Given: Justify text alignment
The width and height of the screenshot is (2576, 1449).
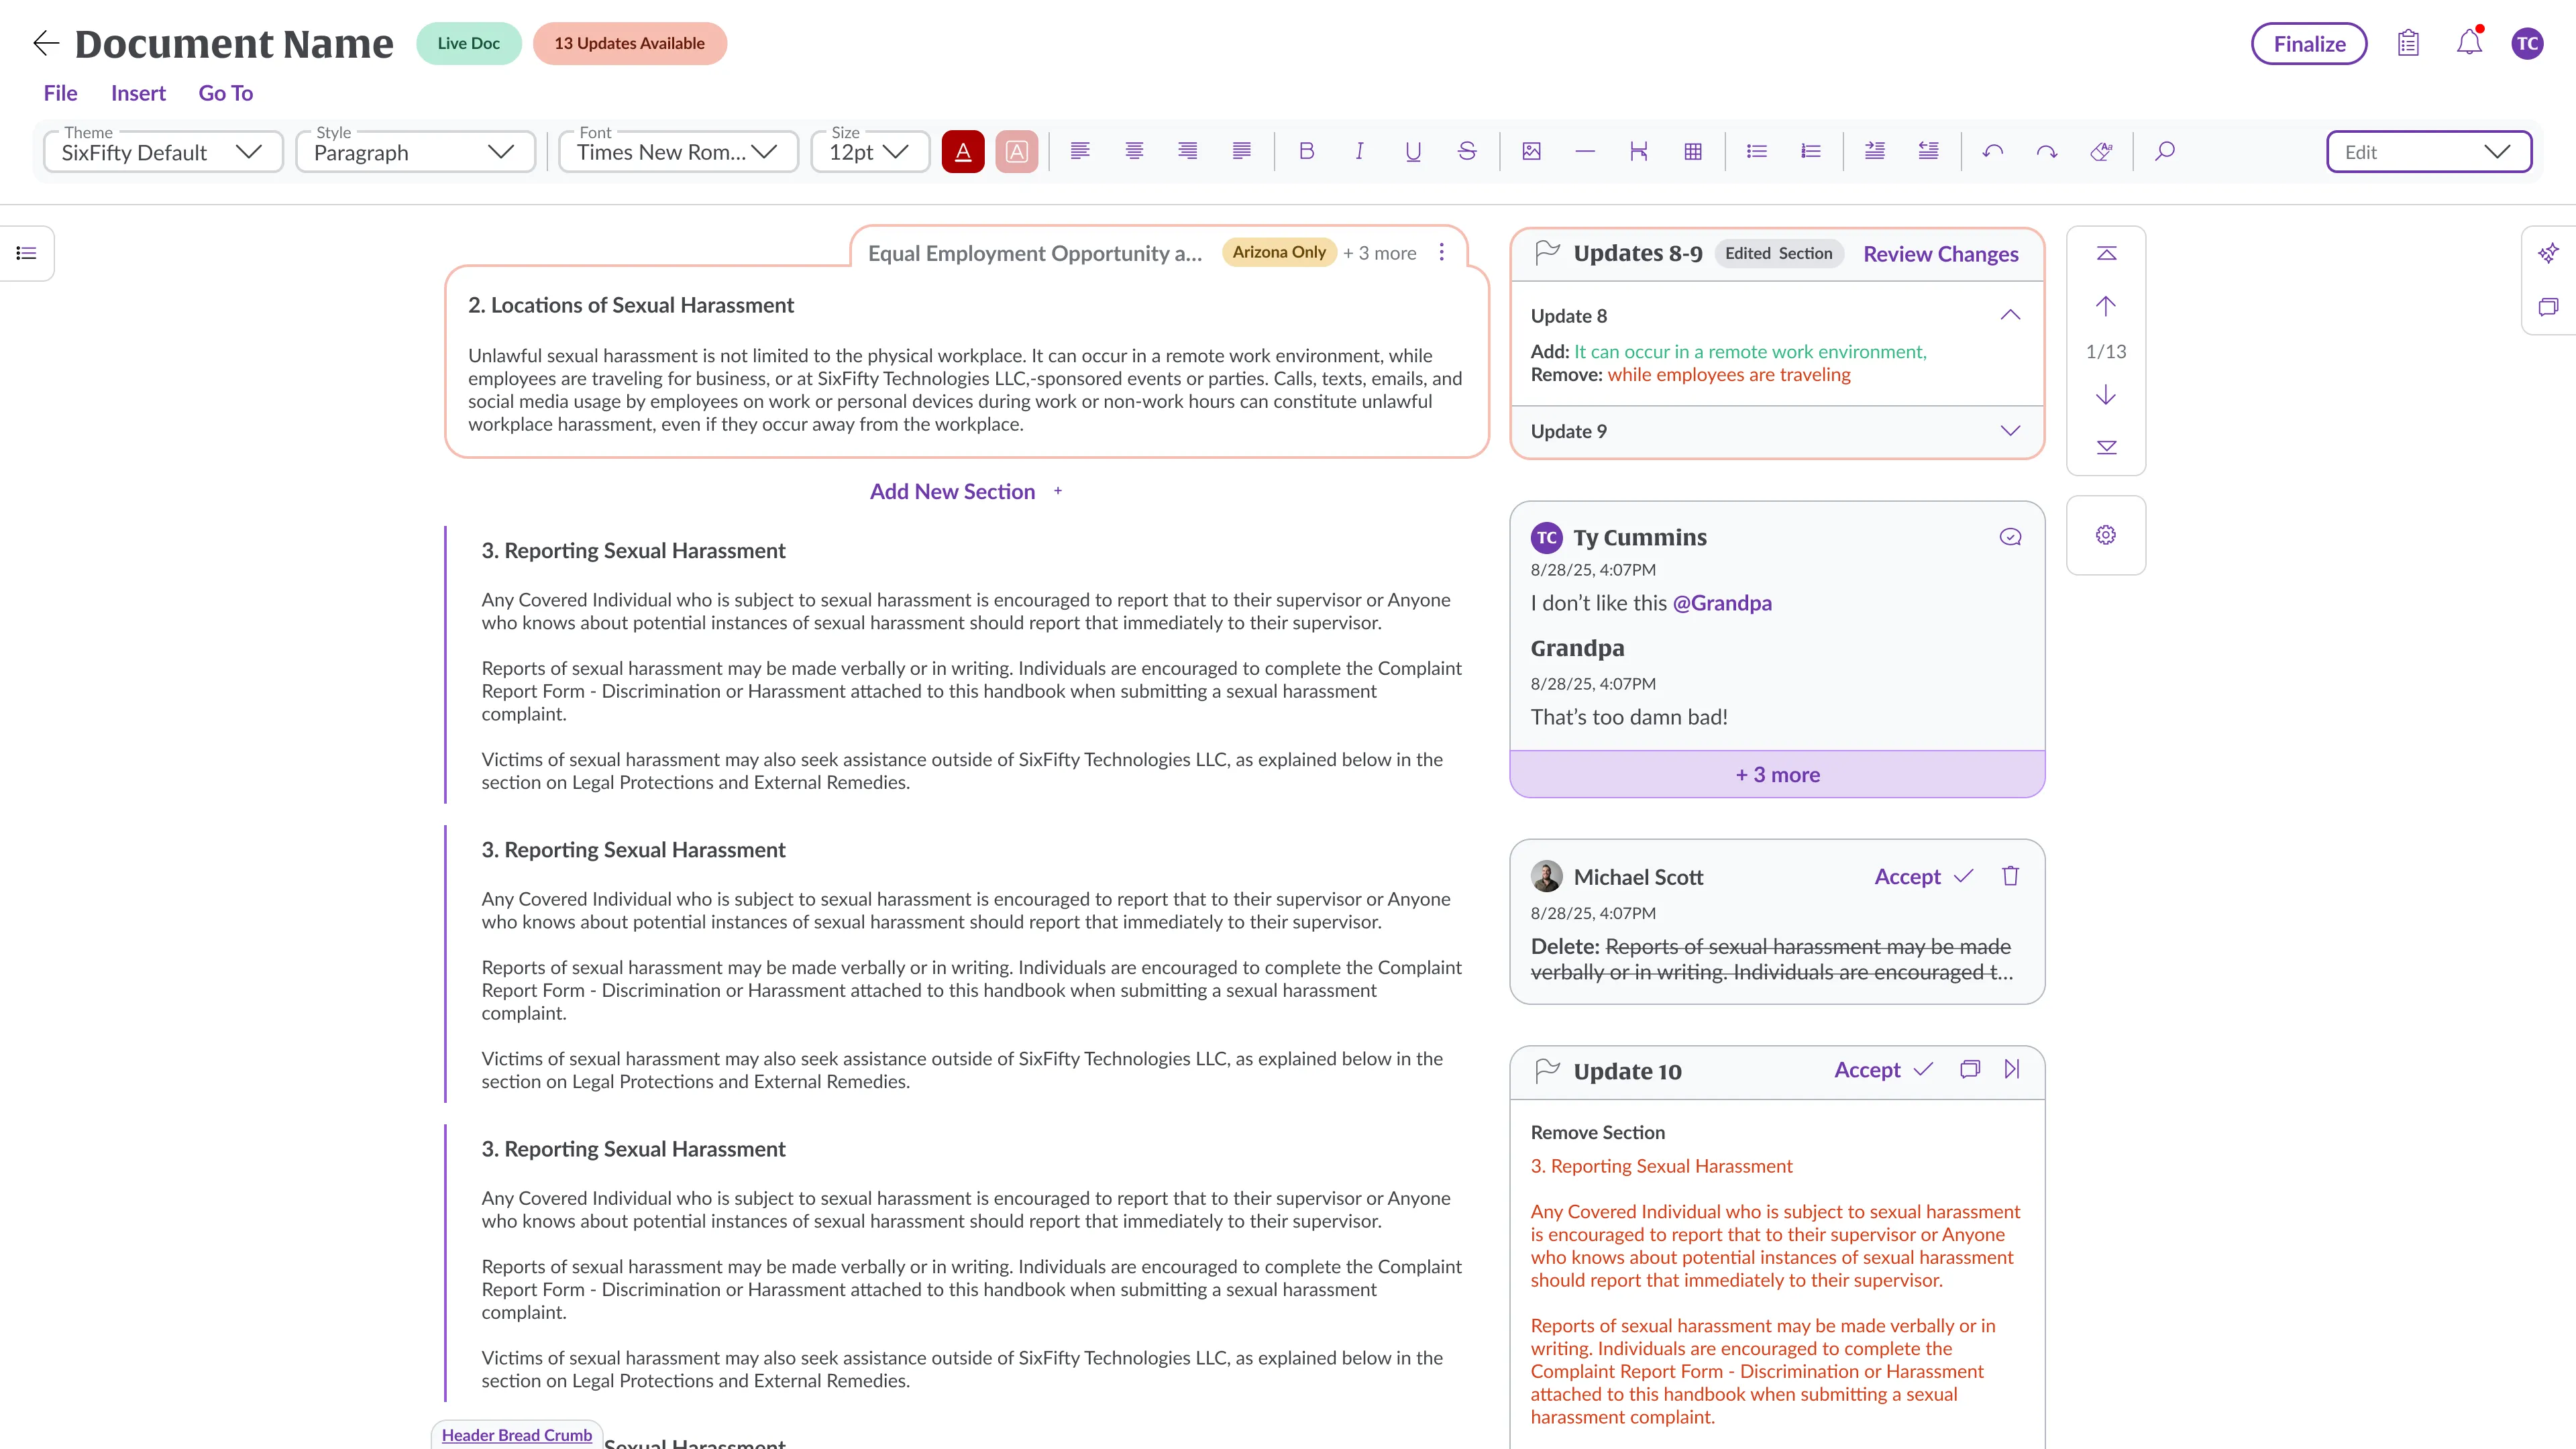Looking at the screenshot, I should (1242, 151).
